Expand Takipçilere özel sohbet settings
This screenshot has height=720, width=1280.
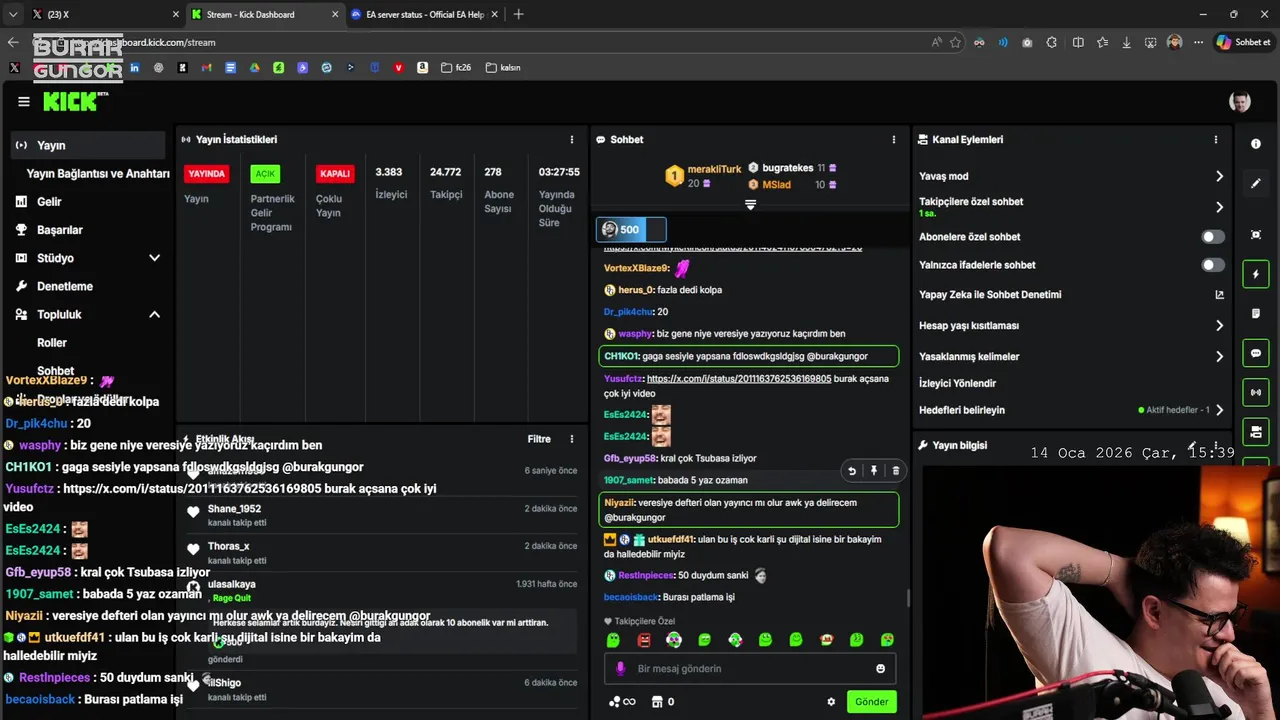point(1219,207)
